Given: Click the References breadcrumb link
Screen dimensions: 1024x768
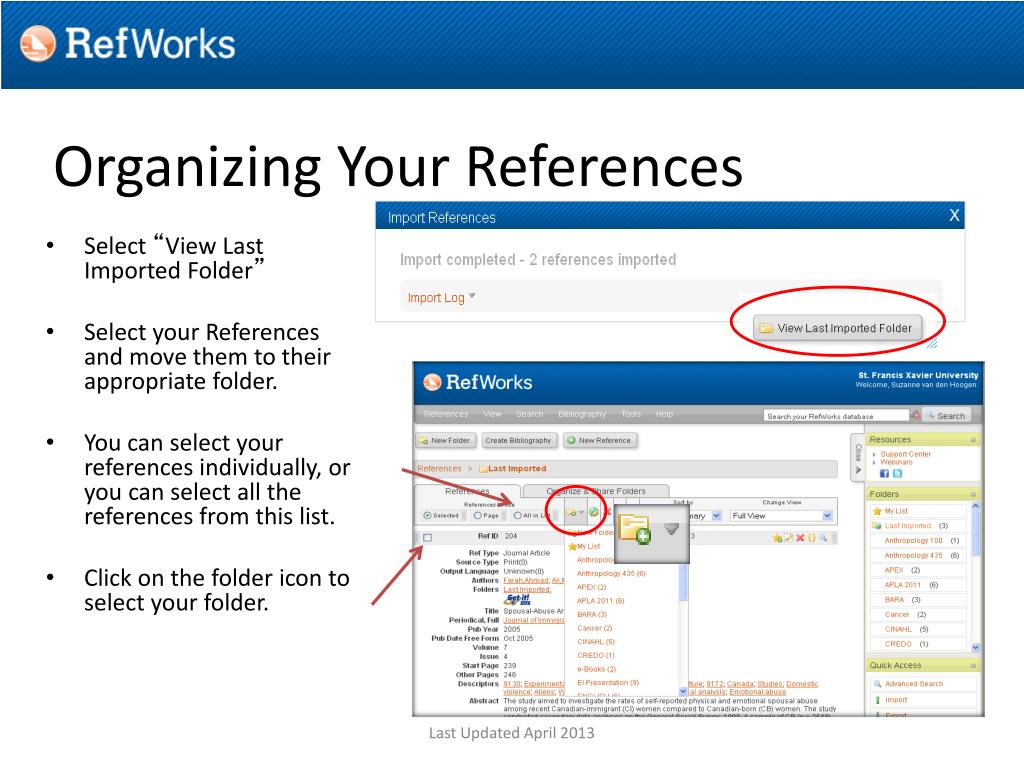Looking at the screenshot, I should point(439,469).
